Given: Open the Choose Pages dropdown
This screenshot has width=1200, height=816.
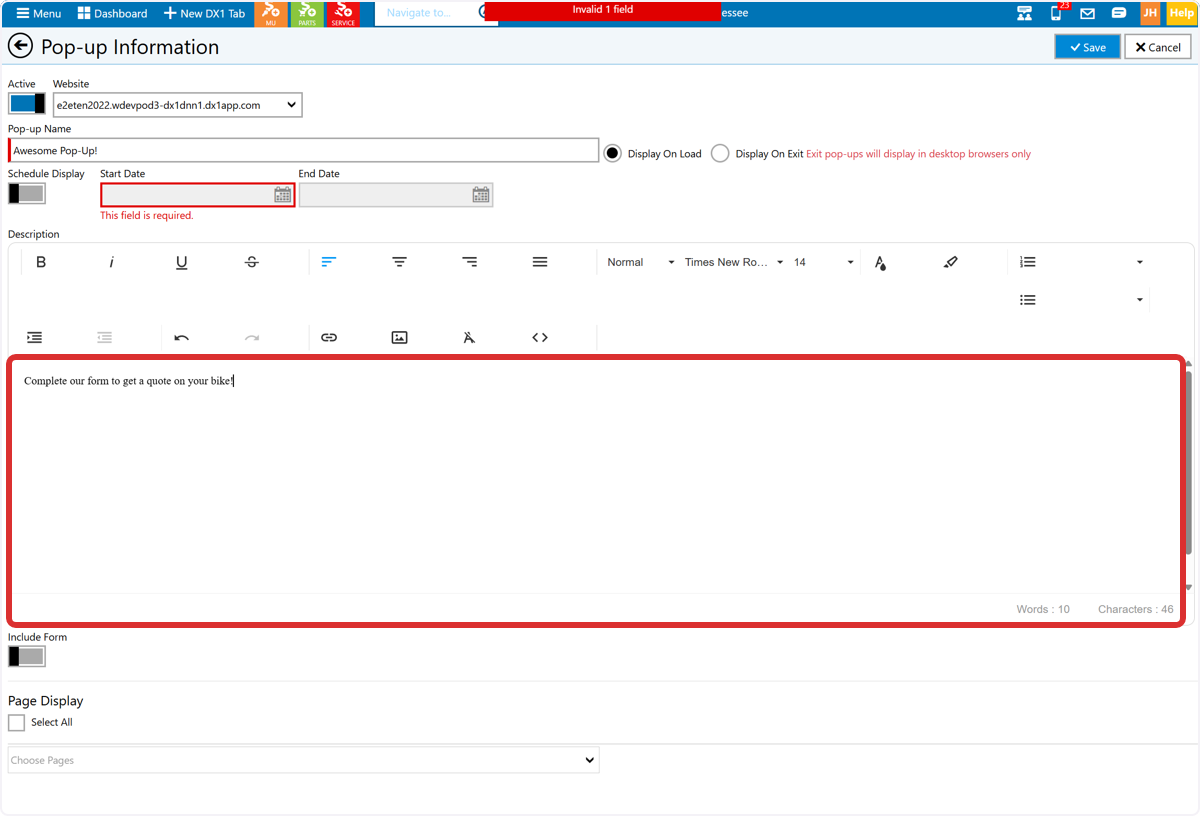Looking at the screenshot, I should tap(303, 760).
